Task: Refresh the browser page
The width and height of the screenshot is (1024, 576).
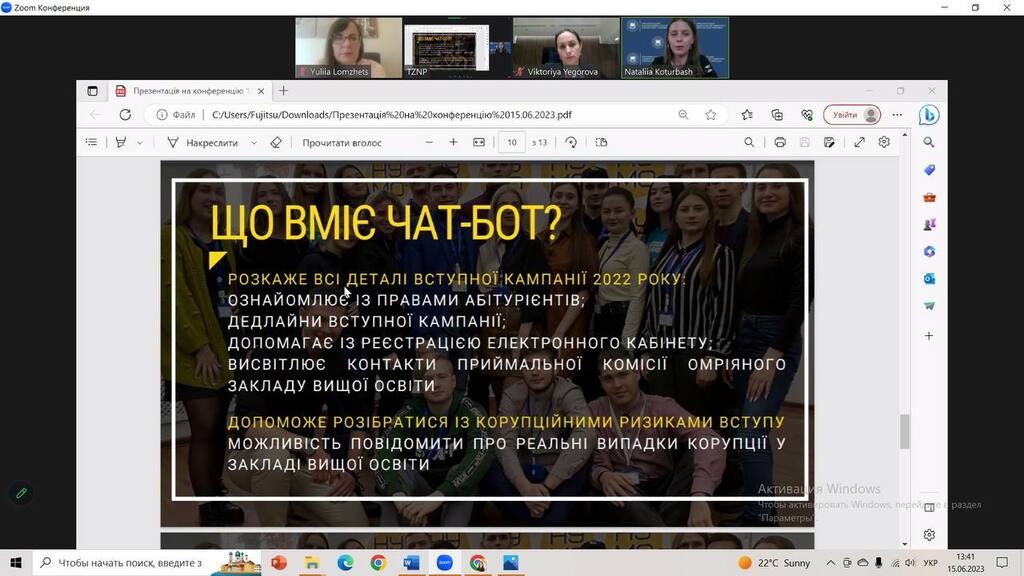Action: 125,115
